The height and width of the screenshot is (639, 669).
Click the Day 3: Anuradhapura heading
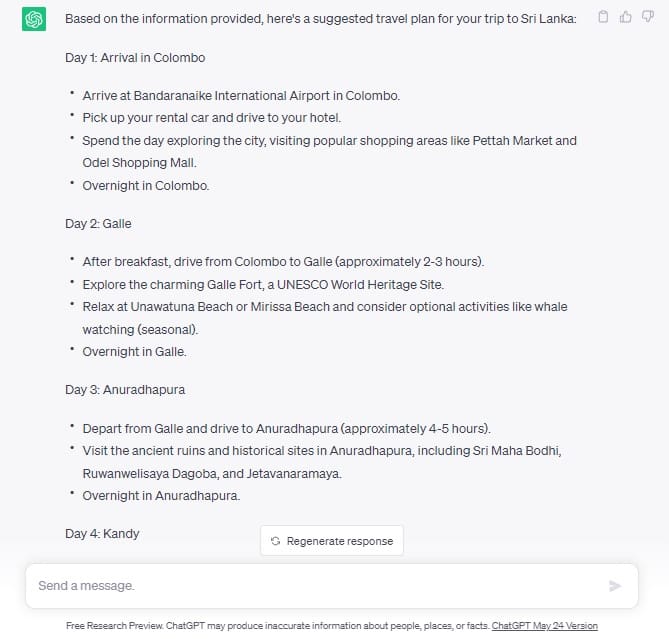click(125, 389)
